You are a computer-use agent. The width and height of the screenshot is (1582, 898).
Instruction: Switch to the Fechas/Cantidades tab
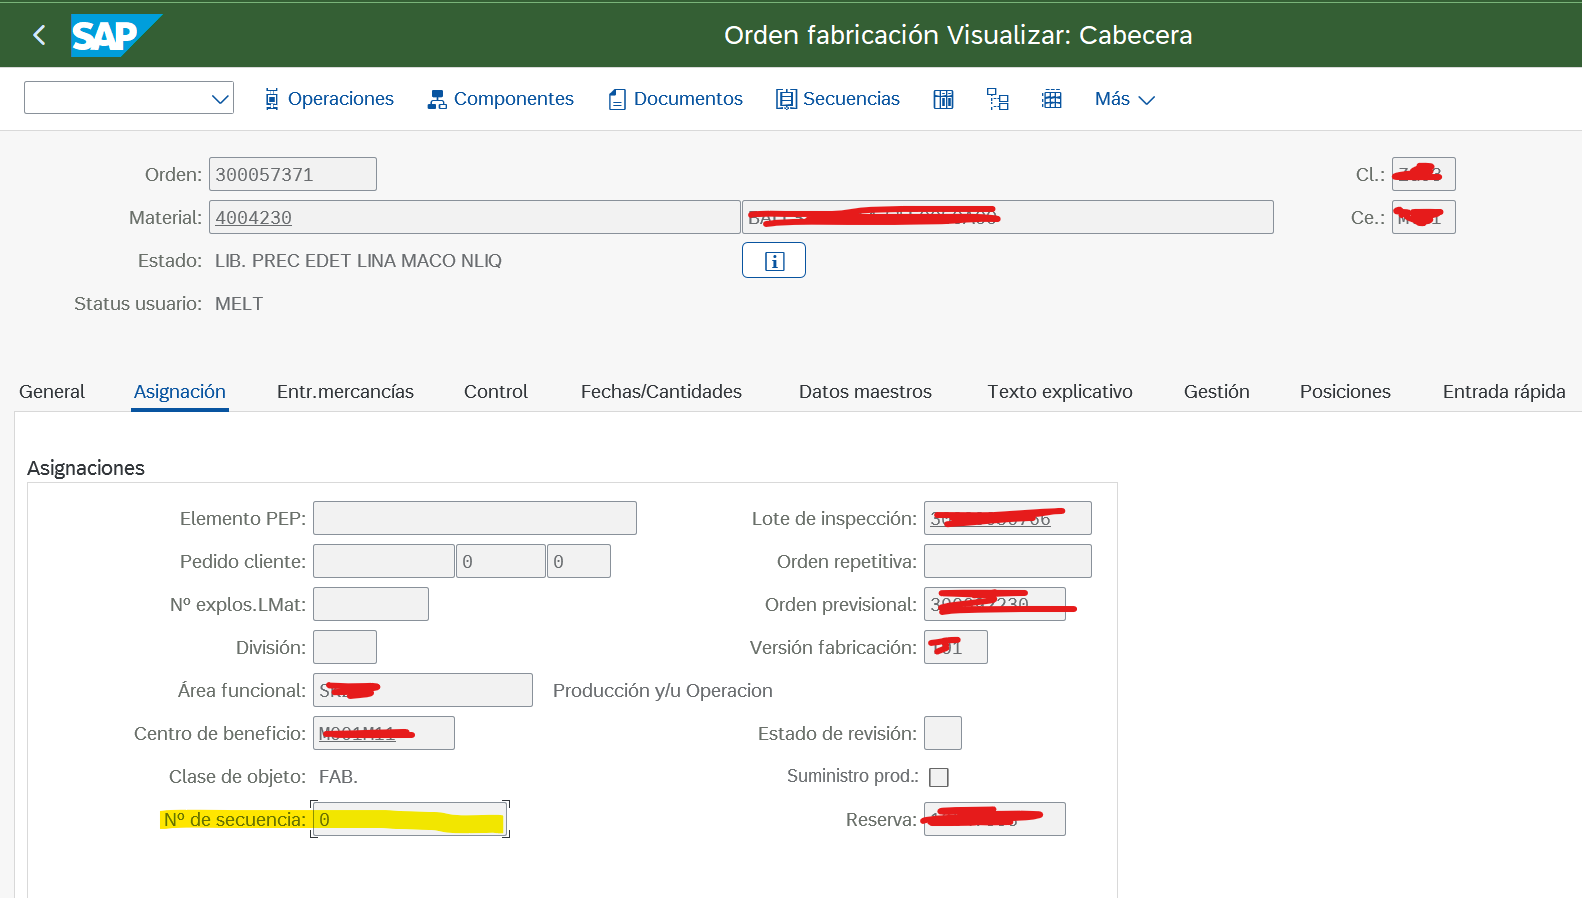tap(661, 392)
